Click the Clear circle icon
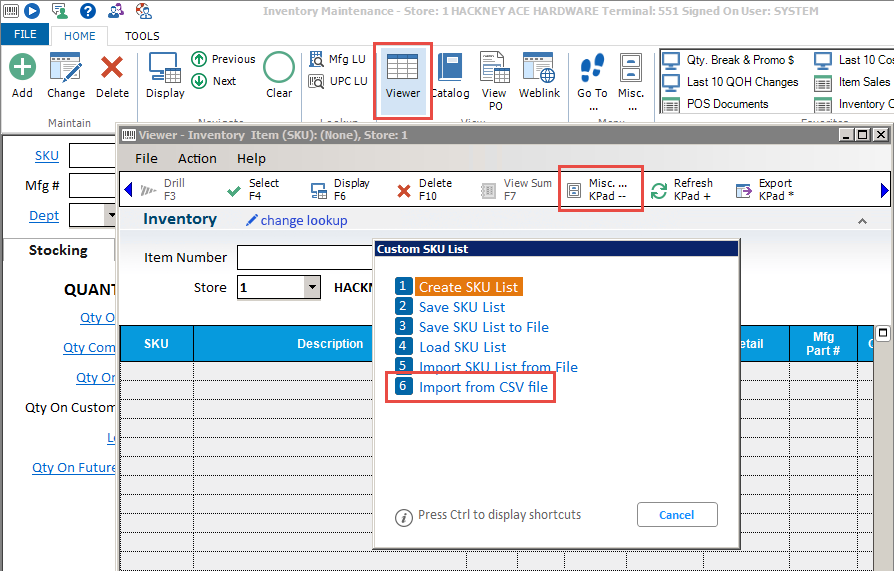Viewport: 894px width, 571px height. pos(279,67)
